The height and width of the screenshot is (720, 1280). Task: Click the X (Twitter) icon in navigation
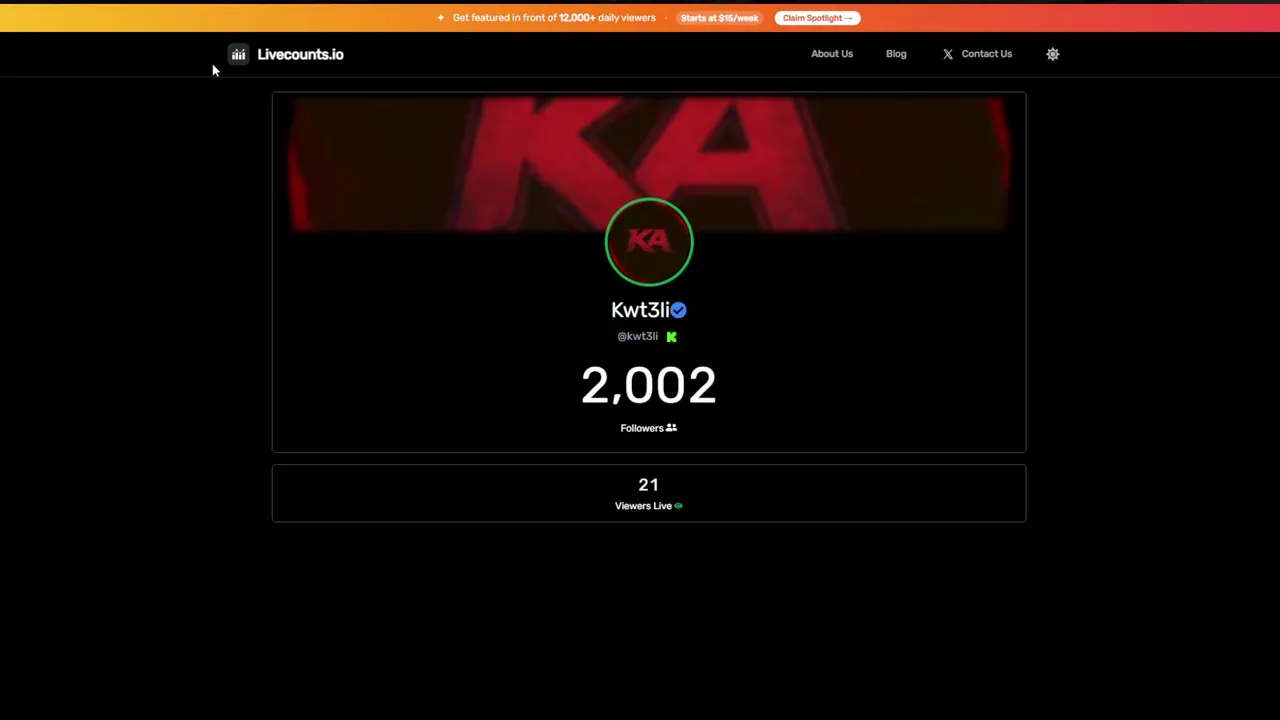[948, 54]
